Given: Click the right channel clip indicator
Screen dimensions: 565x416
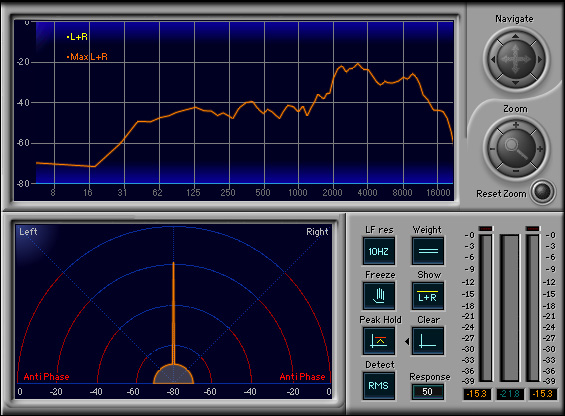Looking at the screenshot, I should 533,229.
